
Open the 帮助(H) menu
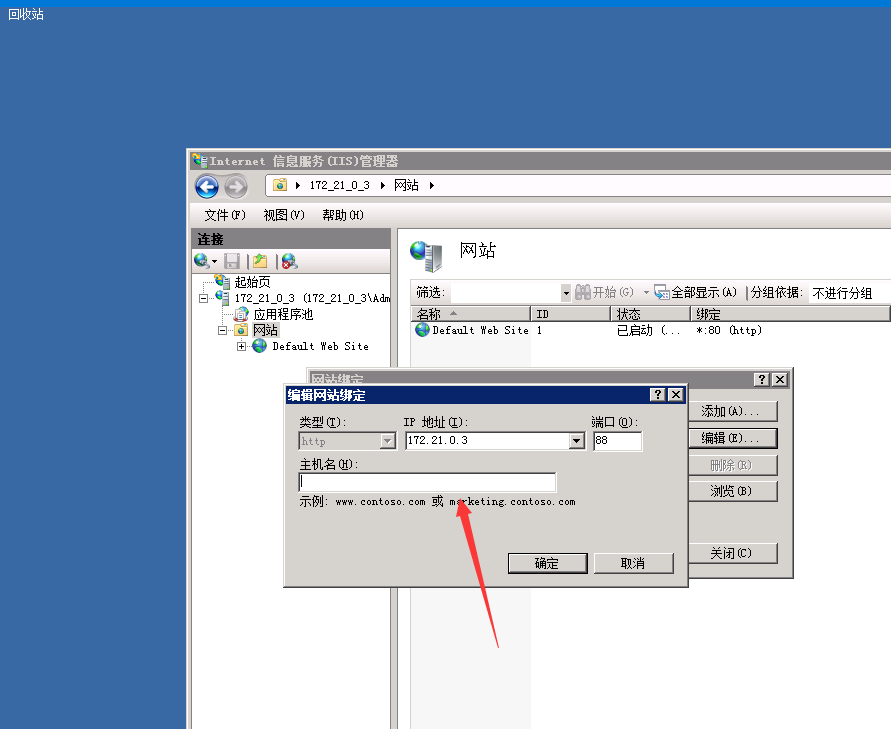(343, 215)
